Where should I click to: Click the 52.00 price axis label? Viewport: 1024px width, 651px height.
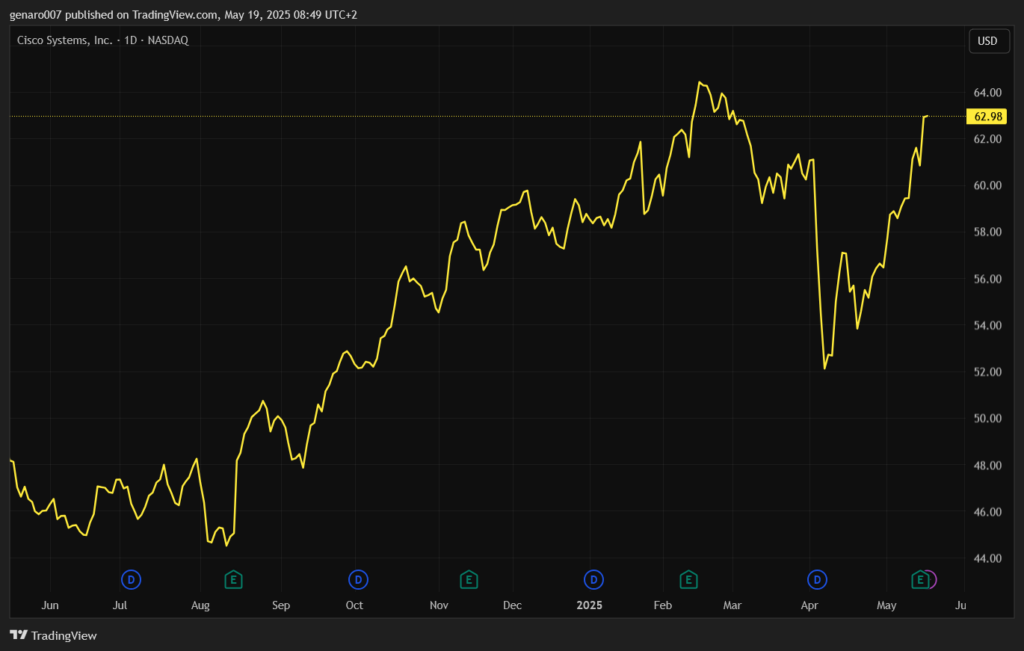(x=987, y=372)
